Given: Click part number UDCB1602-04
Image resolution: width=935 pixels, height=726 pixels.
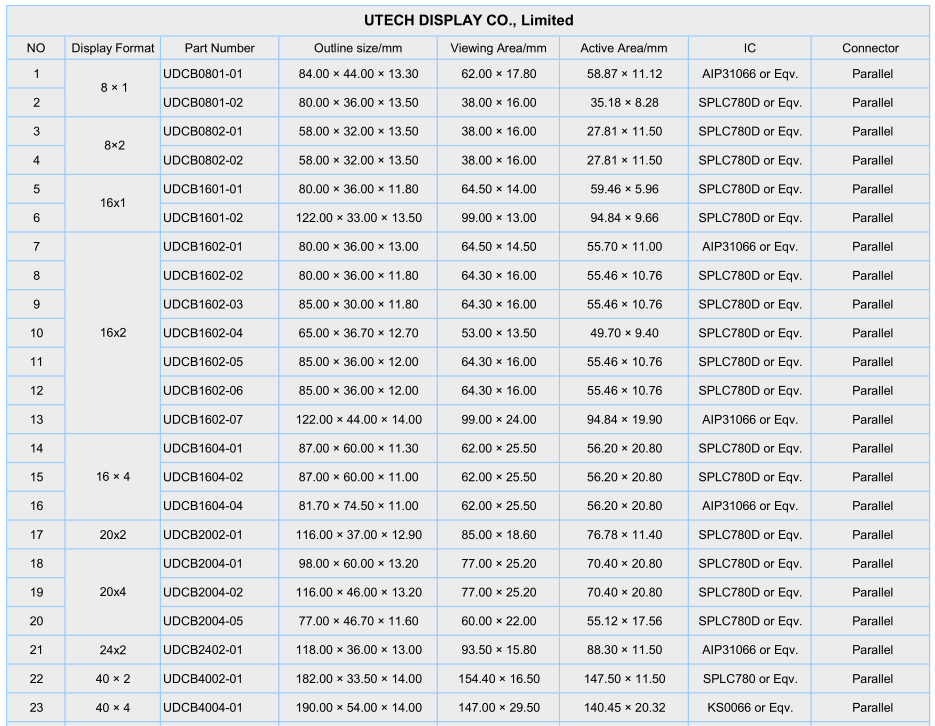Looking at the screenshot, I should click(203, 333).
